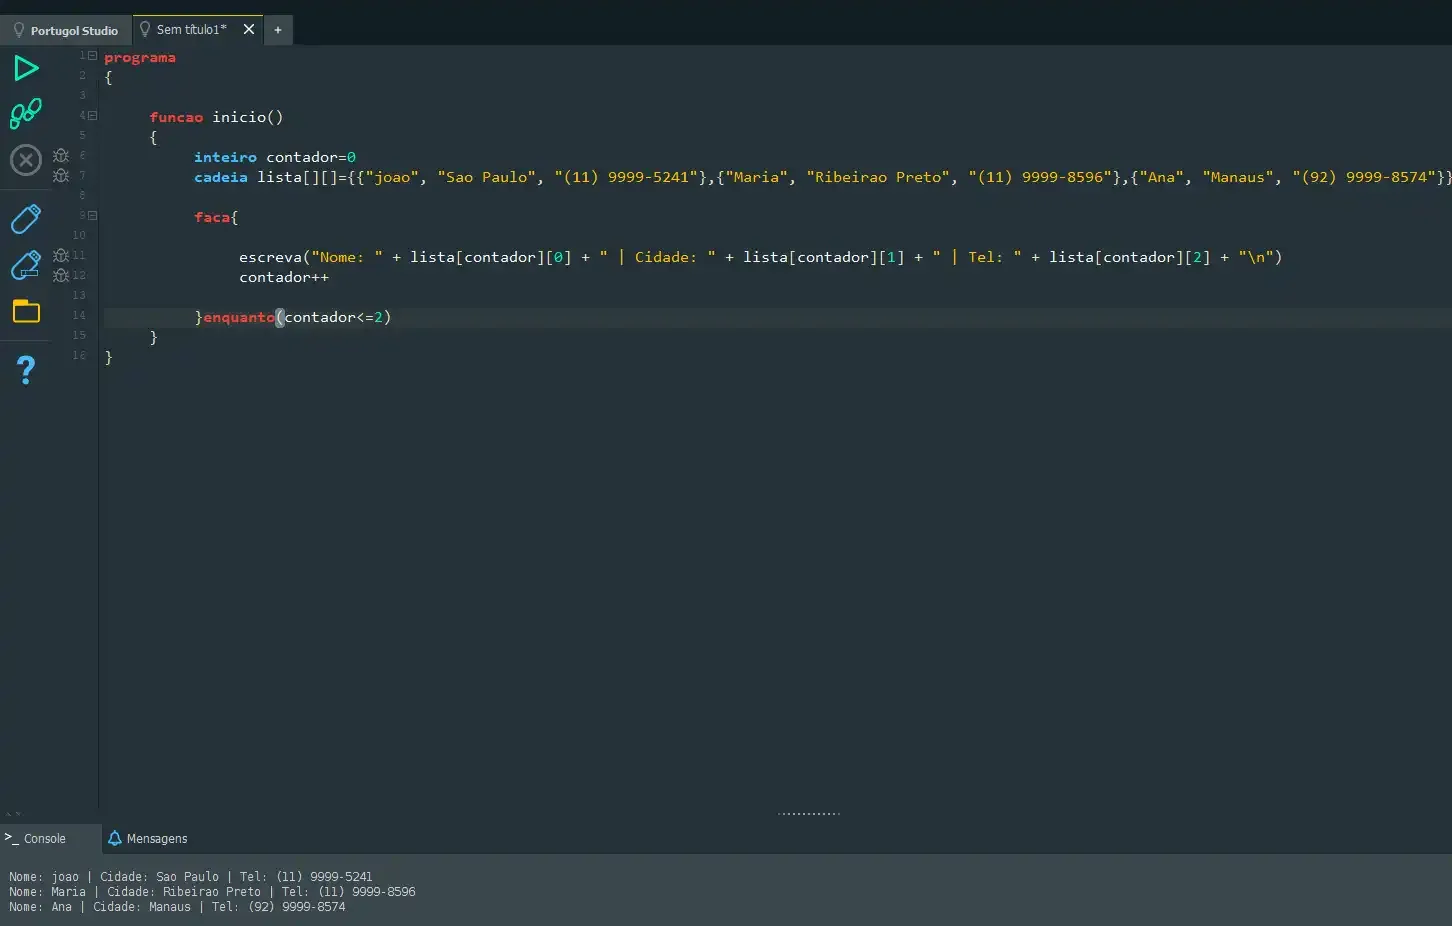Image resolution: width=1452 pixels, height=926 pixels.
Task: Click the 'cadeia' type keyword
Action: coord(221,177)
